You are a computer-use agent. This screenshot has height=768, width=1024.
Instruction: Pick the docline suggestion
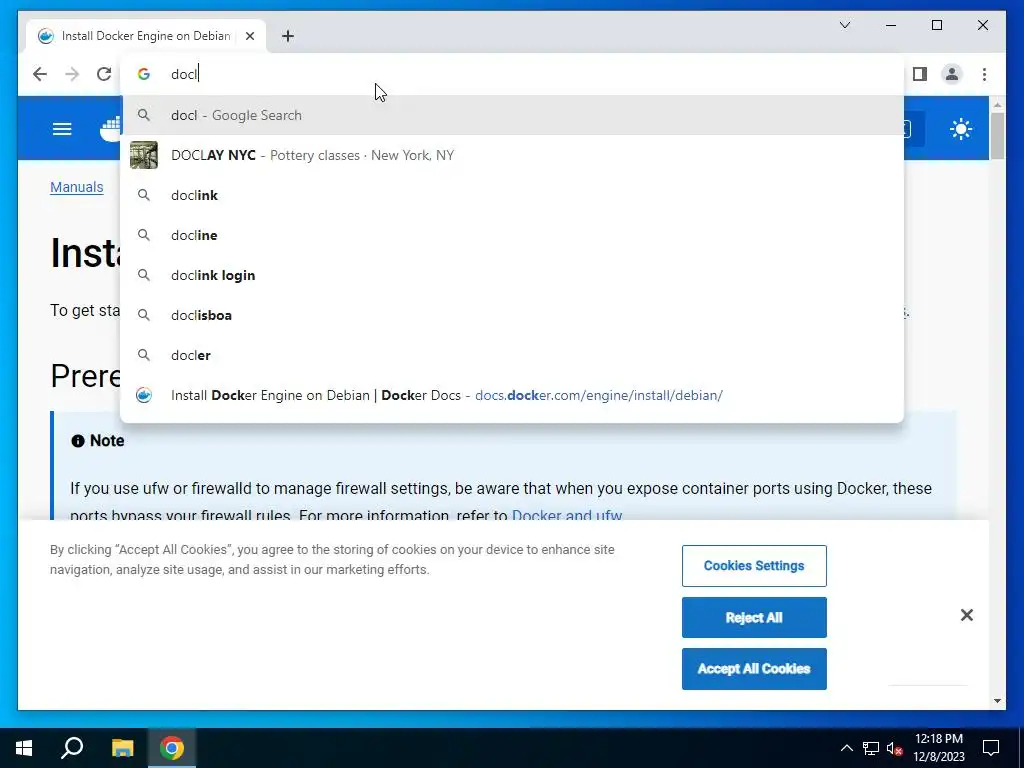(513, 235)
